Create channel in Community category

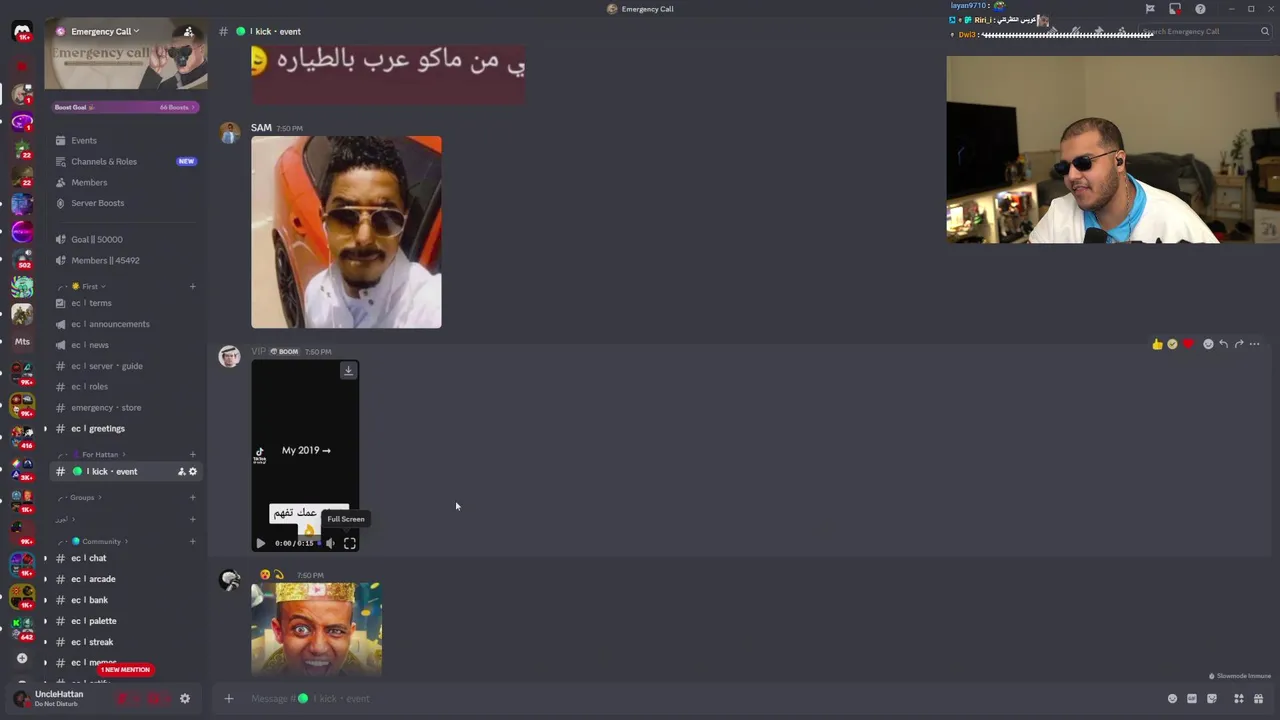pos(193,541)
